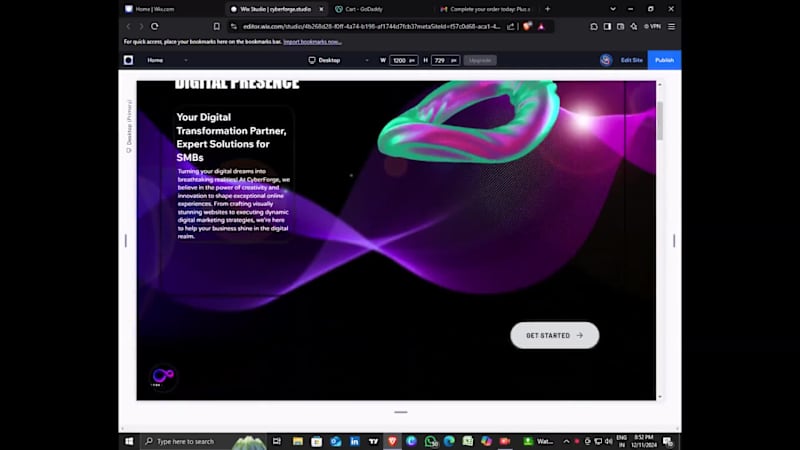Click the taskbar search box
800x450 pixels.
coord(203,441)
